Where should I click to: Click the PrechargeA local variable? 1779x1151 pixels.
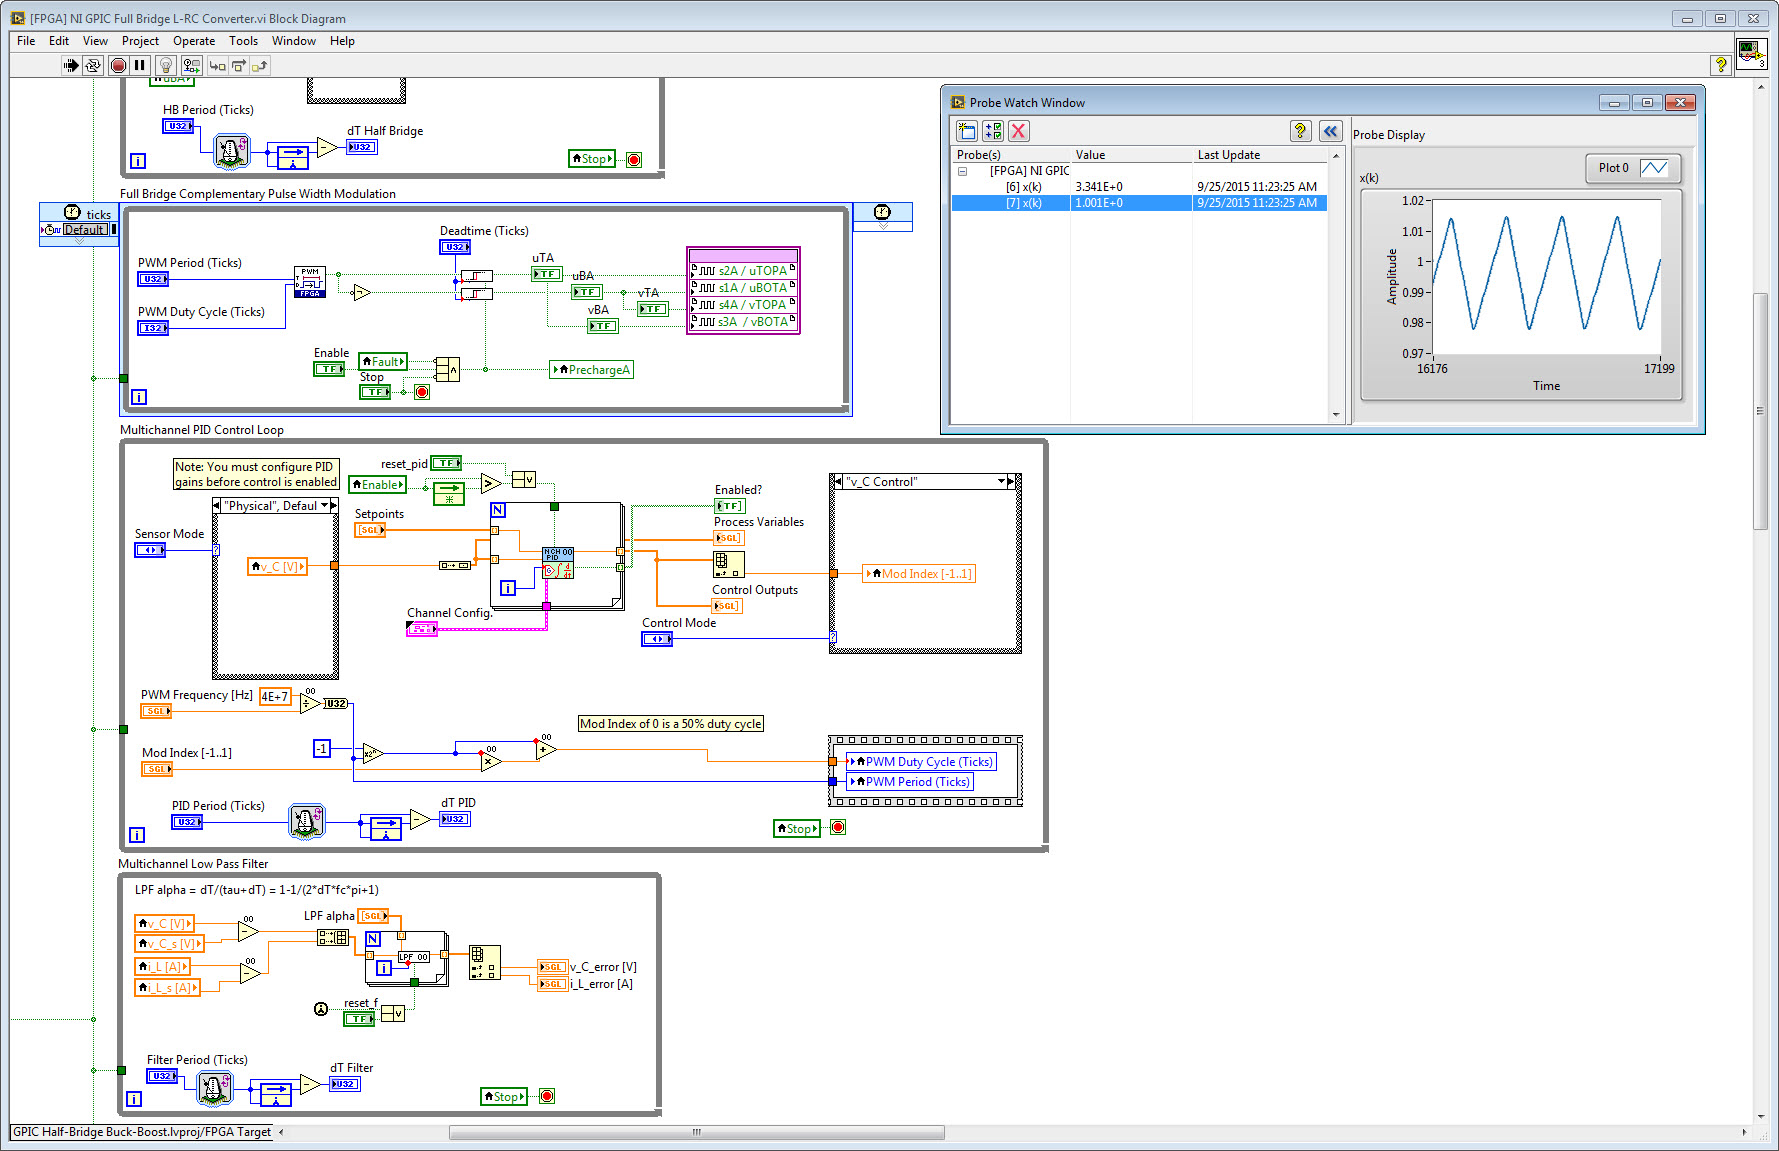[592, 370]
